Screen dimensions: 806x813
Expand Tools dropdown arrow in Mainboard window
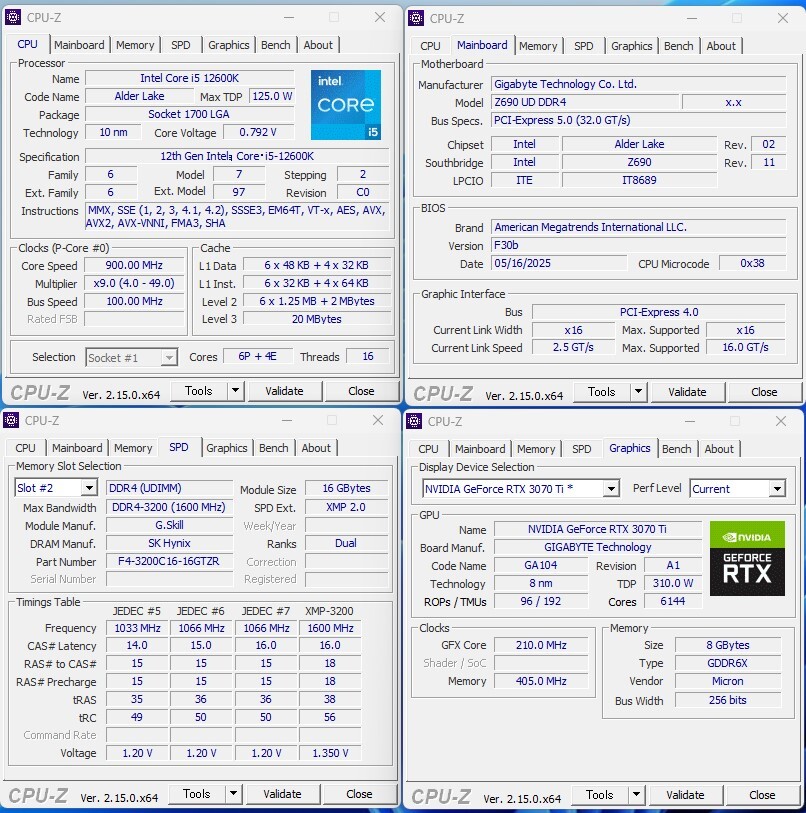tap(638, 392)
